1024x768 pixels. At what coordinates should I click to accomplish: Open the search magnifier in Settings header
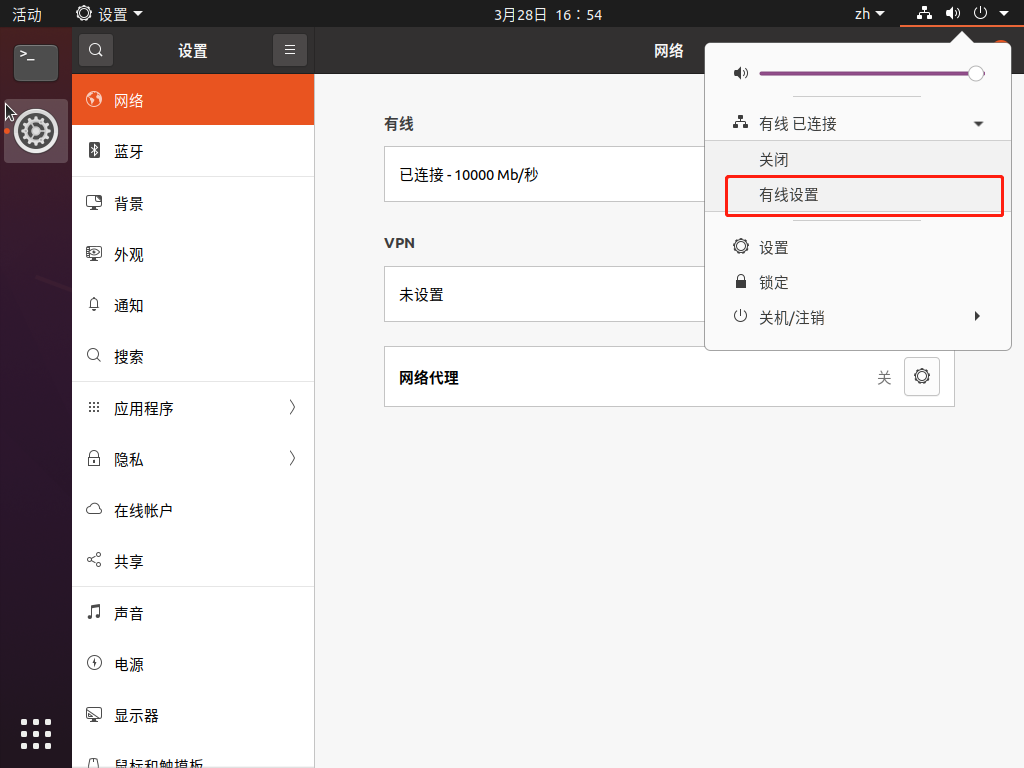(95, 50)
